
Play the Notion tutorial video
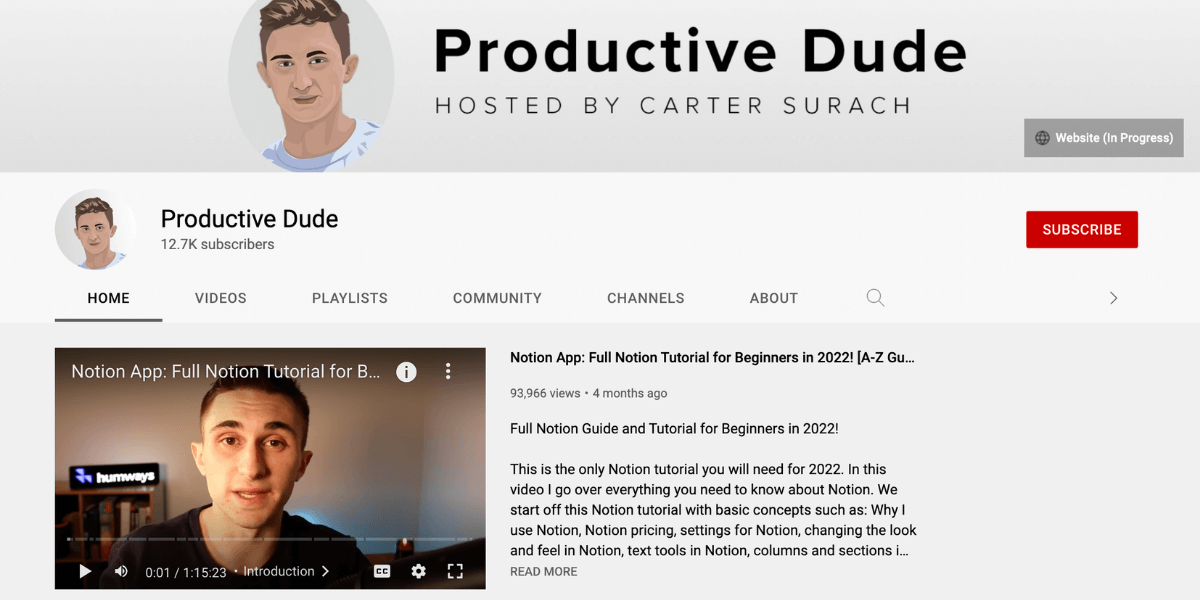coord(85,571)
